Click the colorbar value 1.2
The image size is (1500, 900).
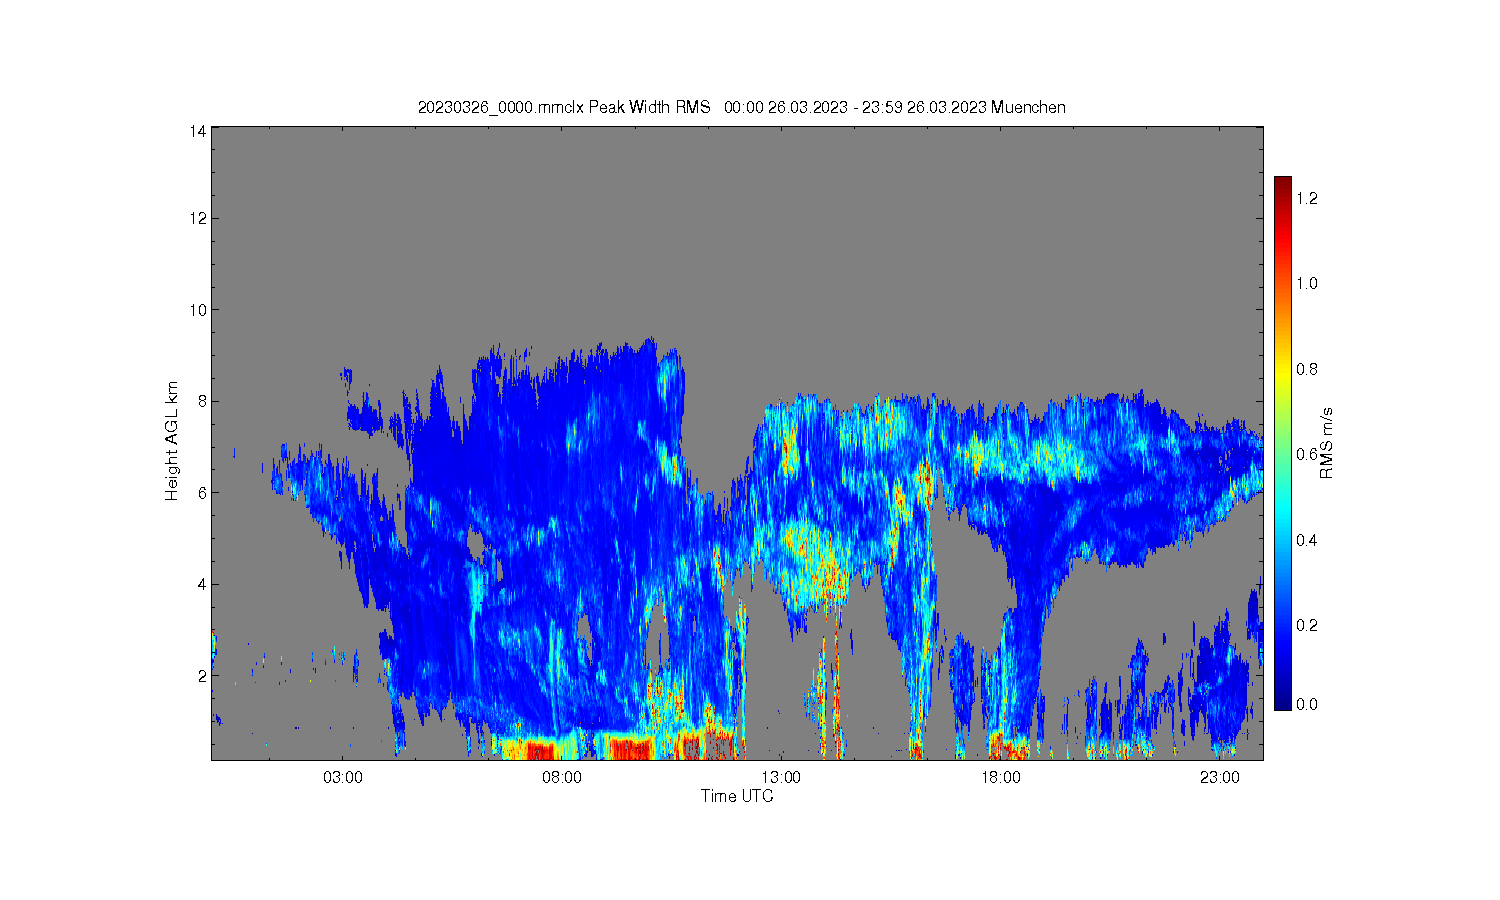pos(1307,198)
